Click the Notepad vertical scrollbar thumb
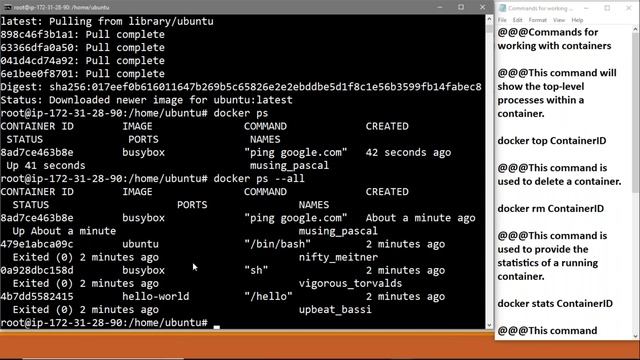Screen dimensions: 640x360 tap(636, 112)
